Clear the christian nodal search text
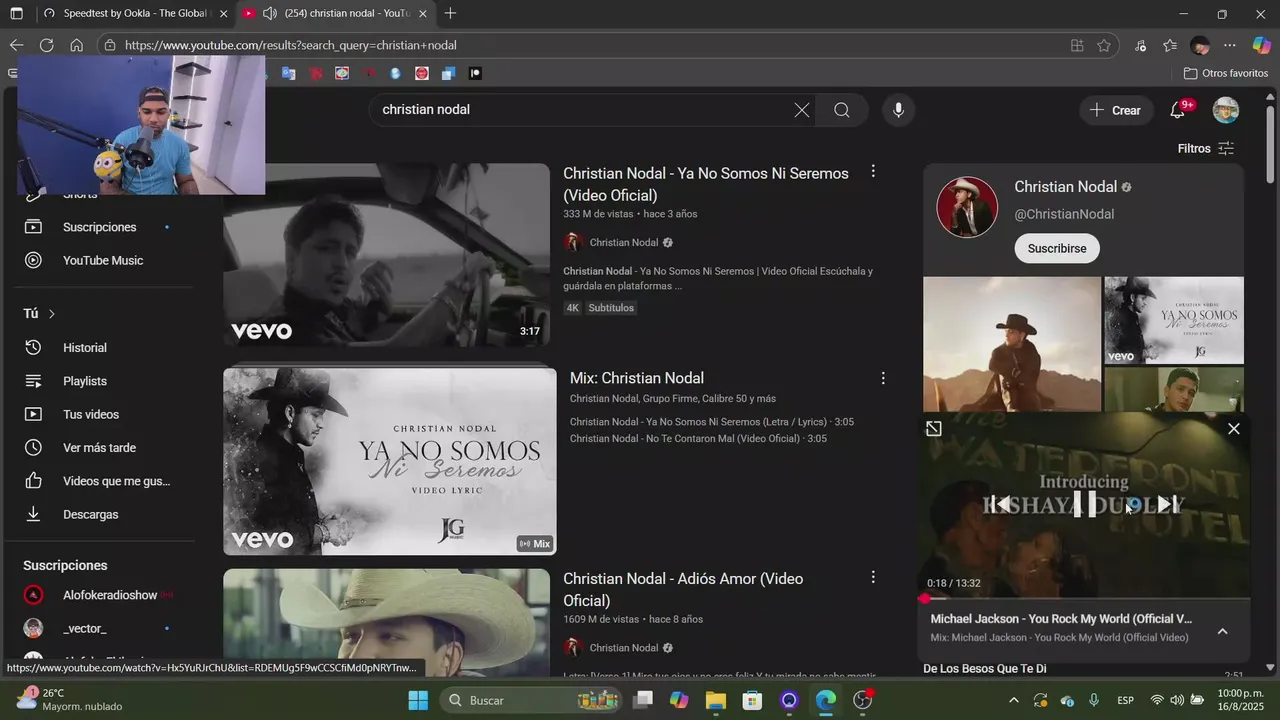Screen dimensions: 1280x720 click(802, 110)
